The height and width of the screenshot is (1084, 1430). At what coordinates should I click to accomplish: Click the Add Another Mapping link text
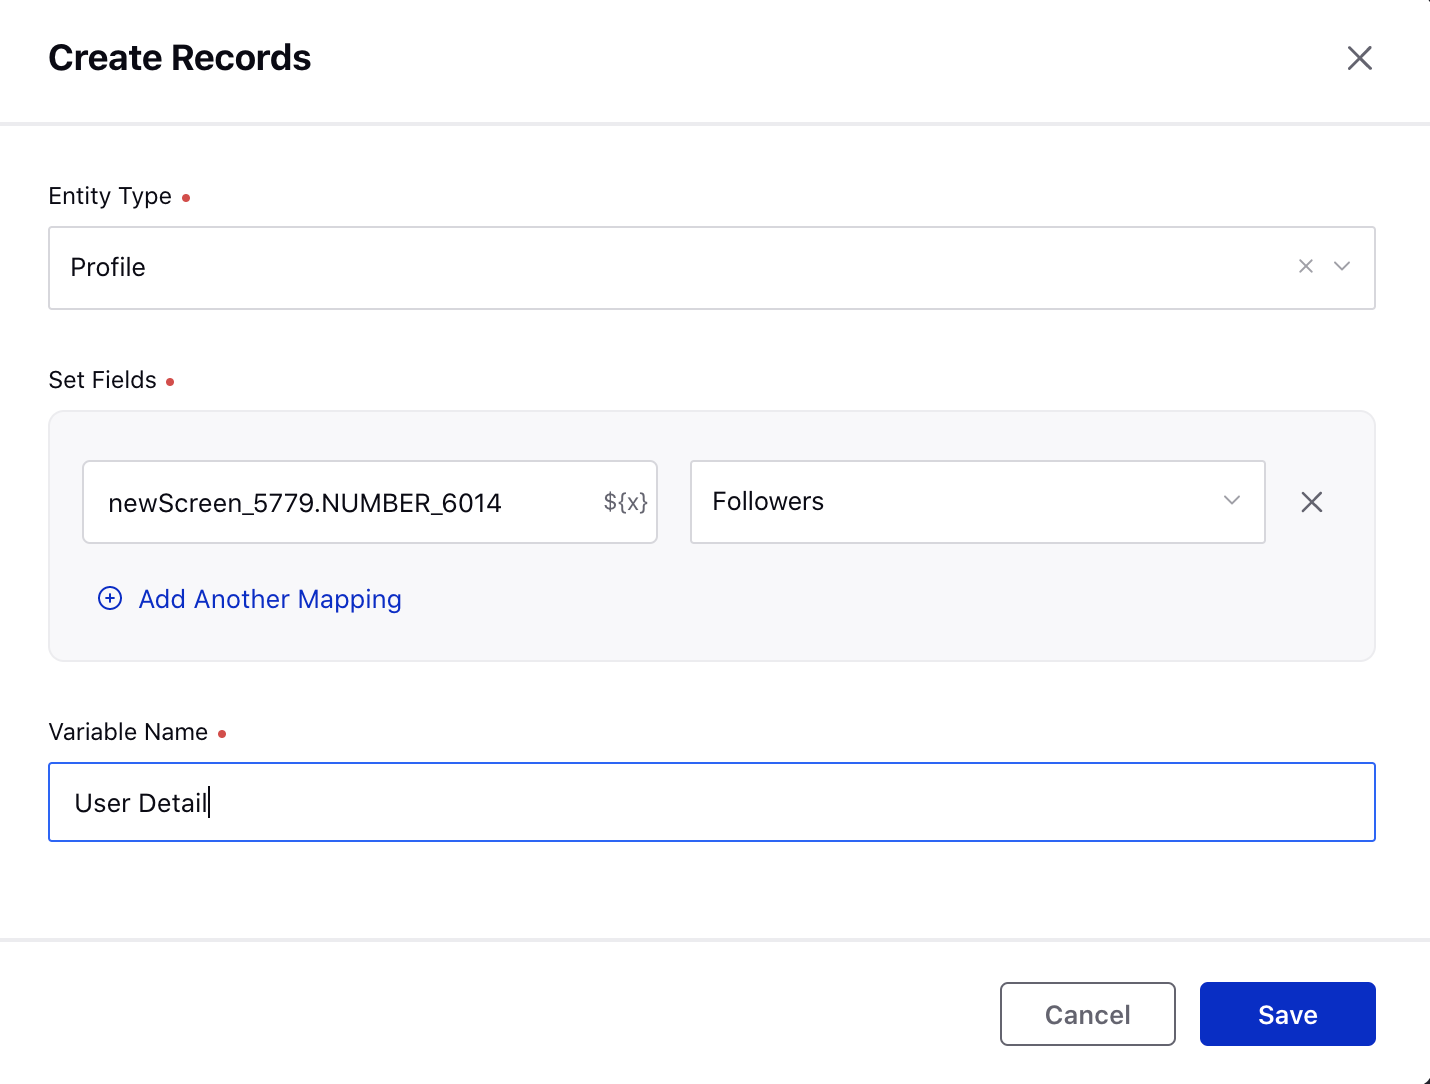[270, 599]
